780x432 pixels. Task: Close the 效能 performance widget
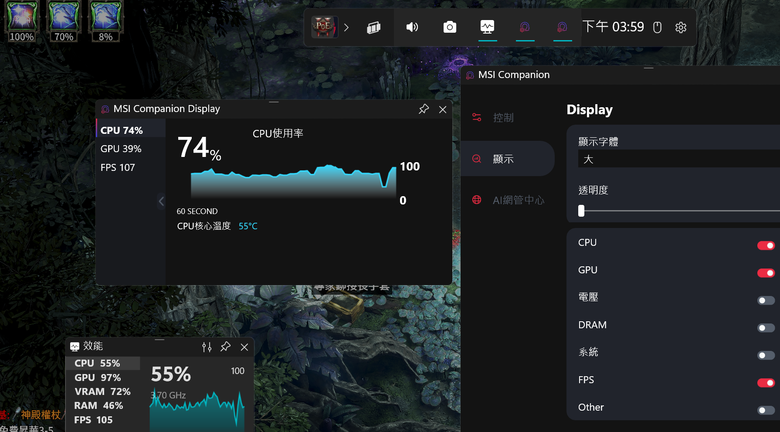click(x=244, y=347)
